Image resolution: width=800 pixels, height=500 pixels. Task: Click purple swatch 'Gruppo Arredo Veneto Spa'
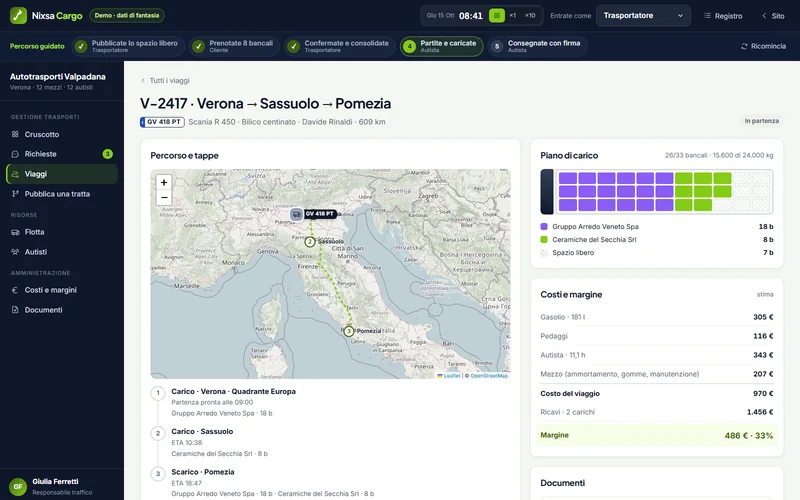pos(544,227)
